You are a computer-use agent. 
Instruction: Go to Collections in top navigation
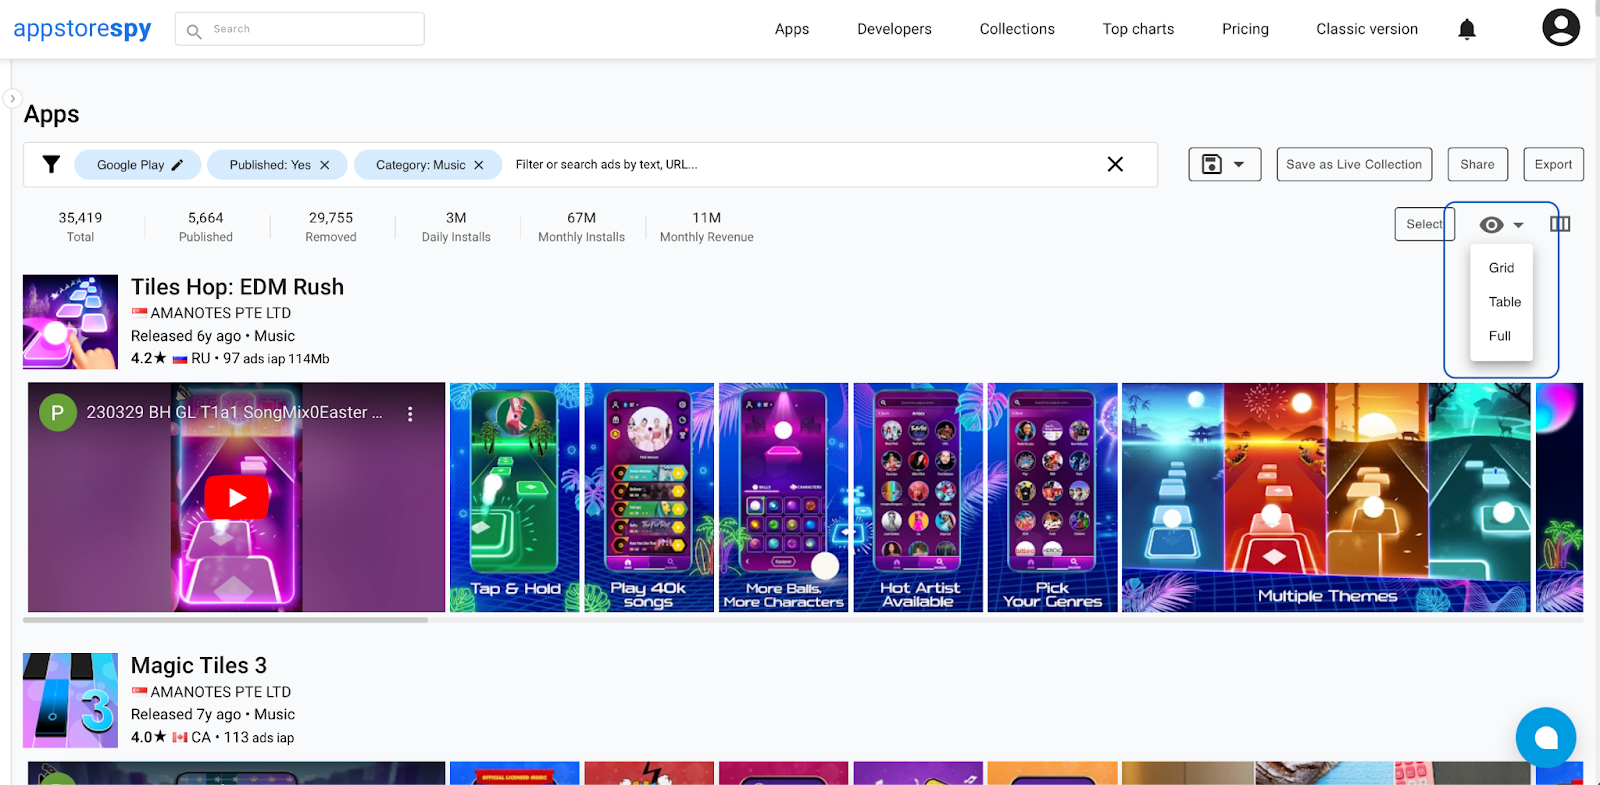[1017, 29]
